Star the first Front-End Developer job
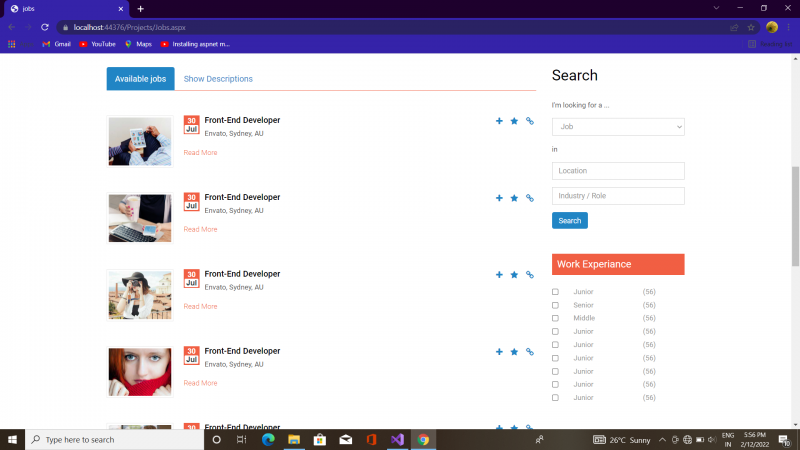The height and width of the screenshot is (450, 800). pyautogui.click(x=514, y=121)
